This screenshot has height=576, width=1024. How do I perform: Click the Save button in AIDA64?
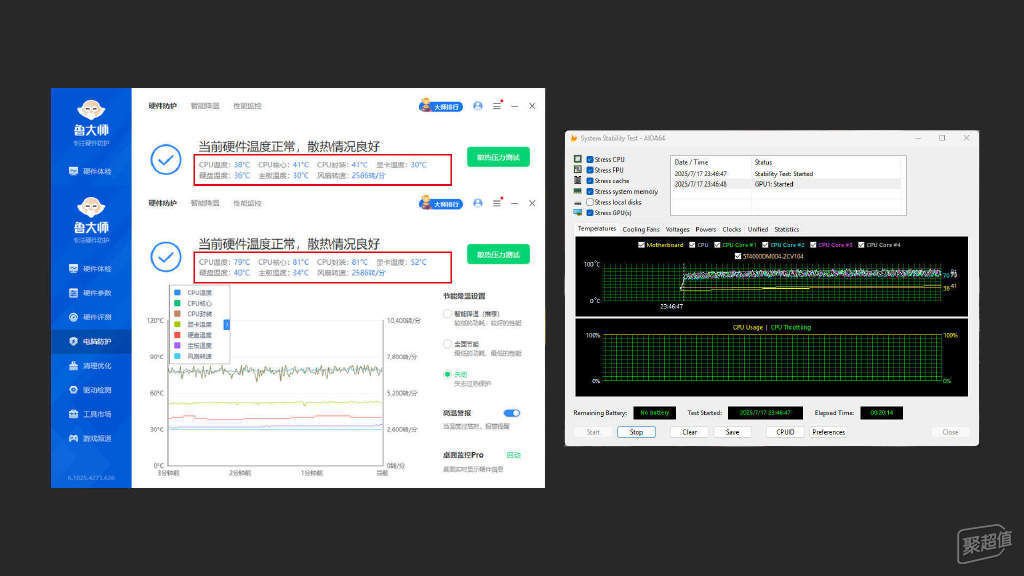pyautogui.click(x=732, y=432)
